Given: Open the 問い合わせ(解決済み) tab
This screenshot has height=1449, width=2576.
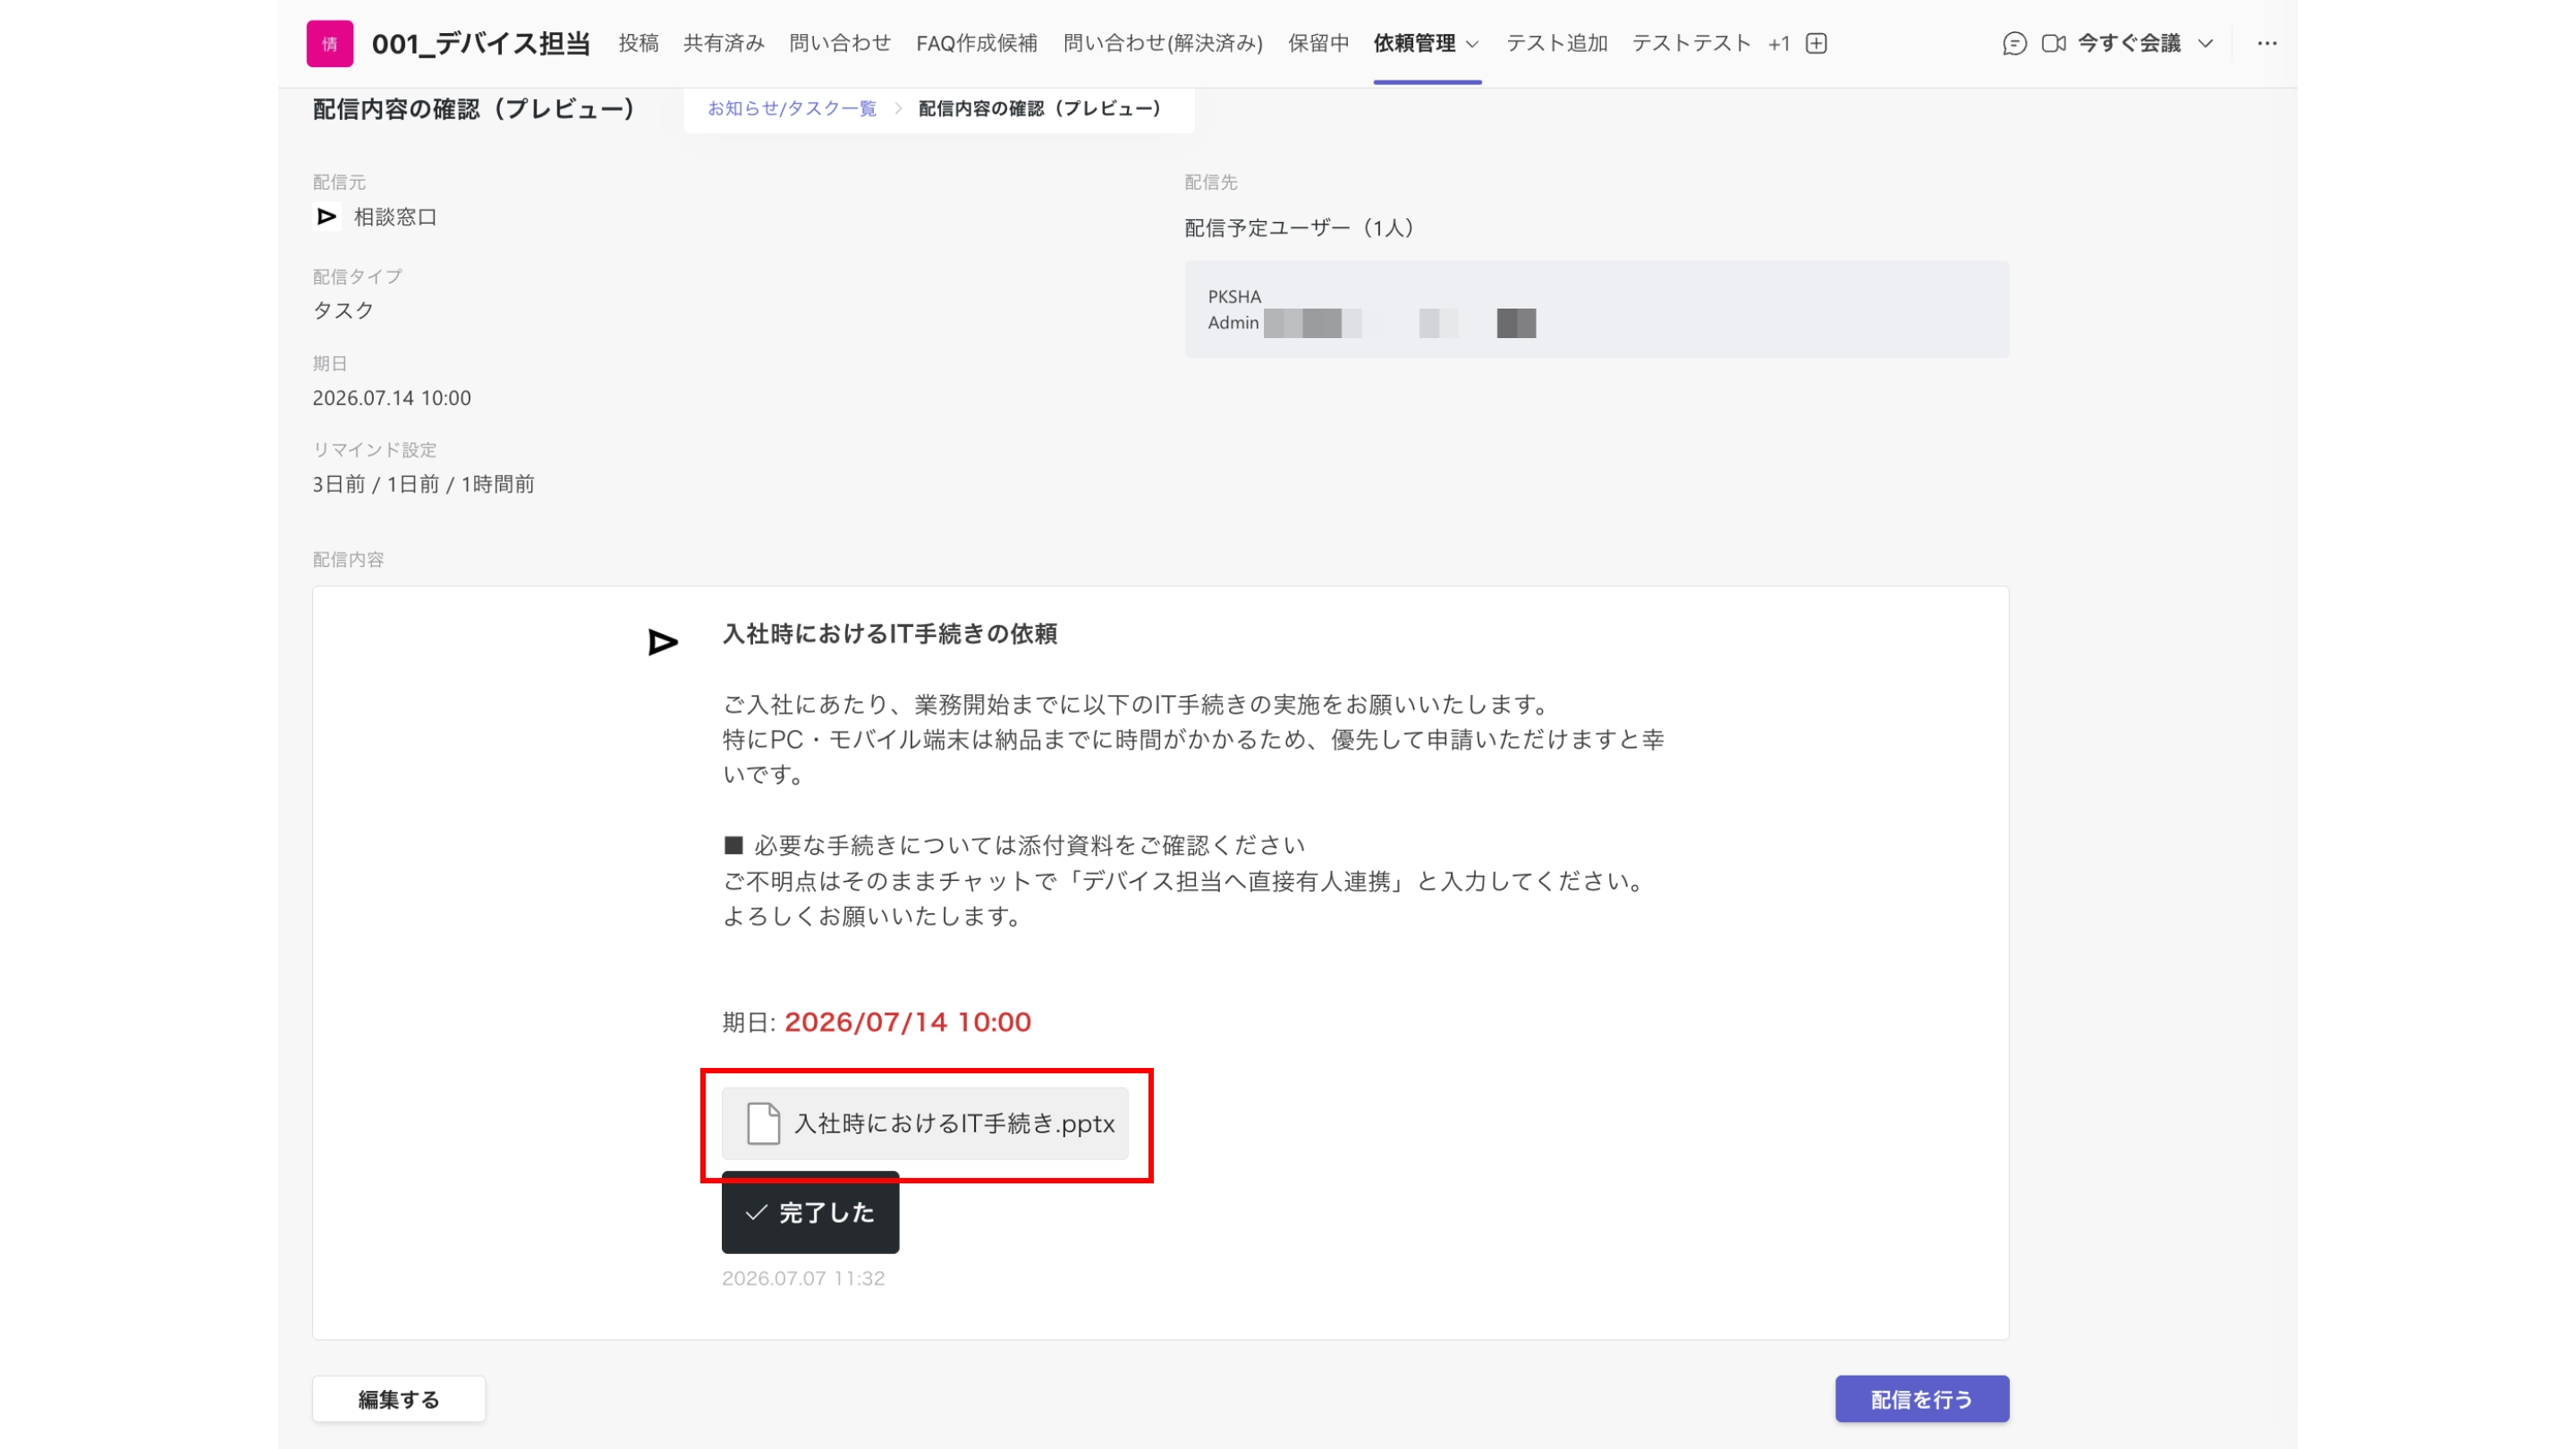Looking at the screenshot, I should 1162,44.
